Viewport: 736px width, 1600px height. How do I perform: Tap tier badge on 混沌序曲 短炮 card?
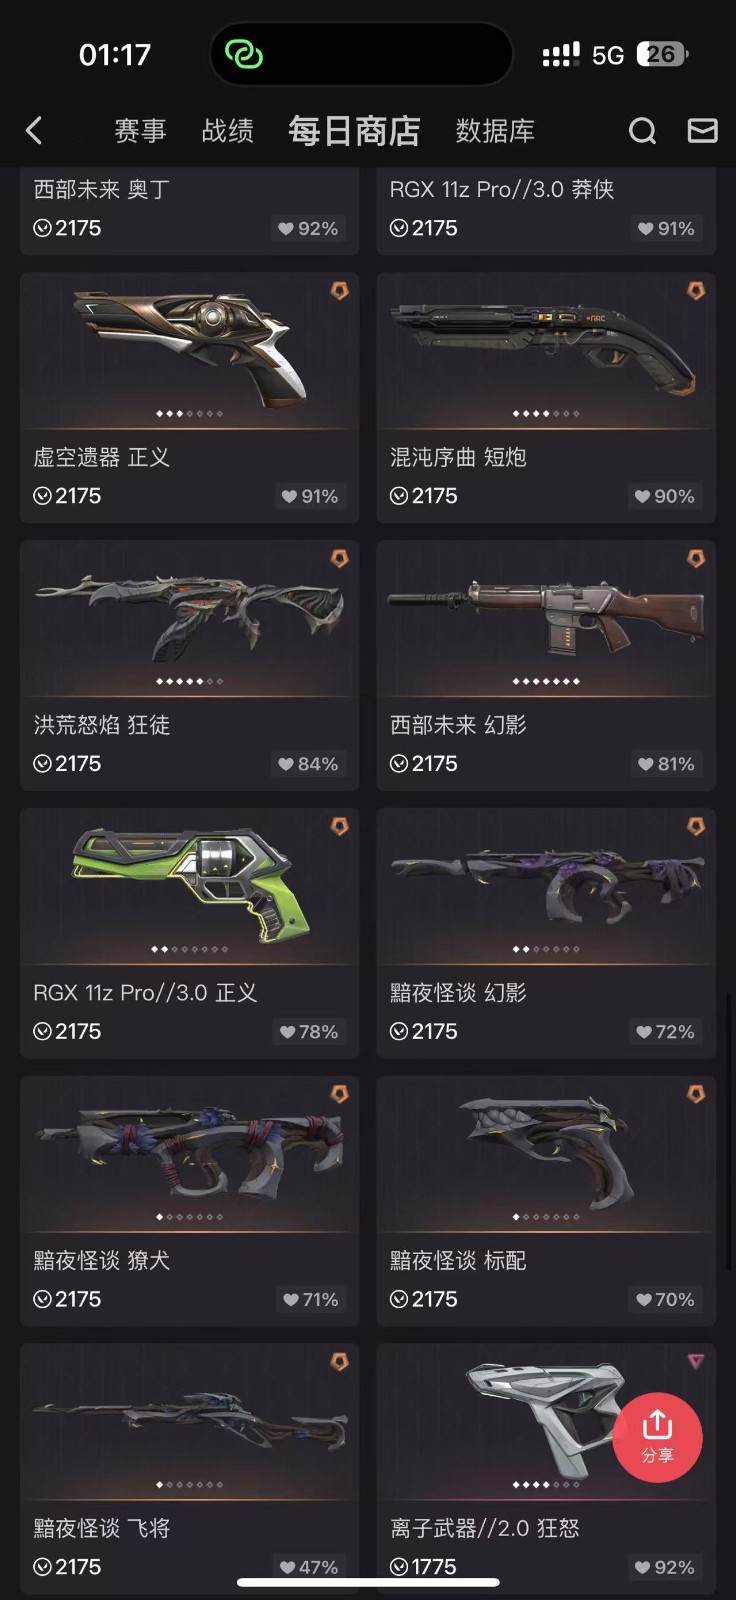[x=696, y=290]
